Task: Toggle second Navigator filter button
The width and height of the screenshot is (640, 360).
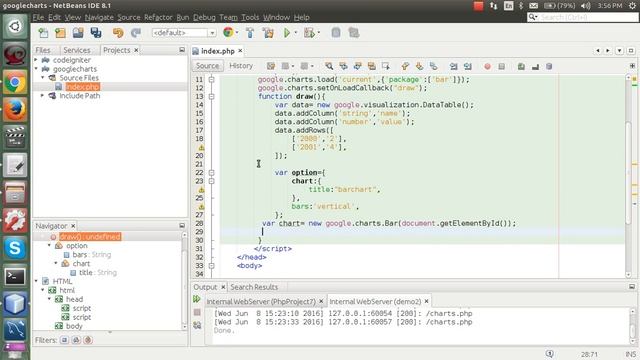Action: coord(76,340)
